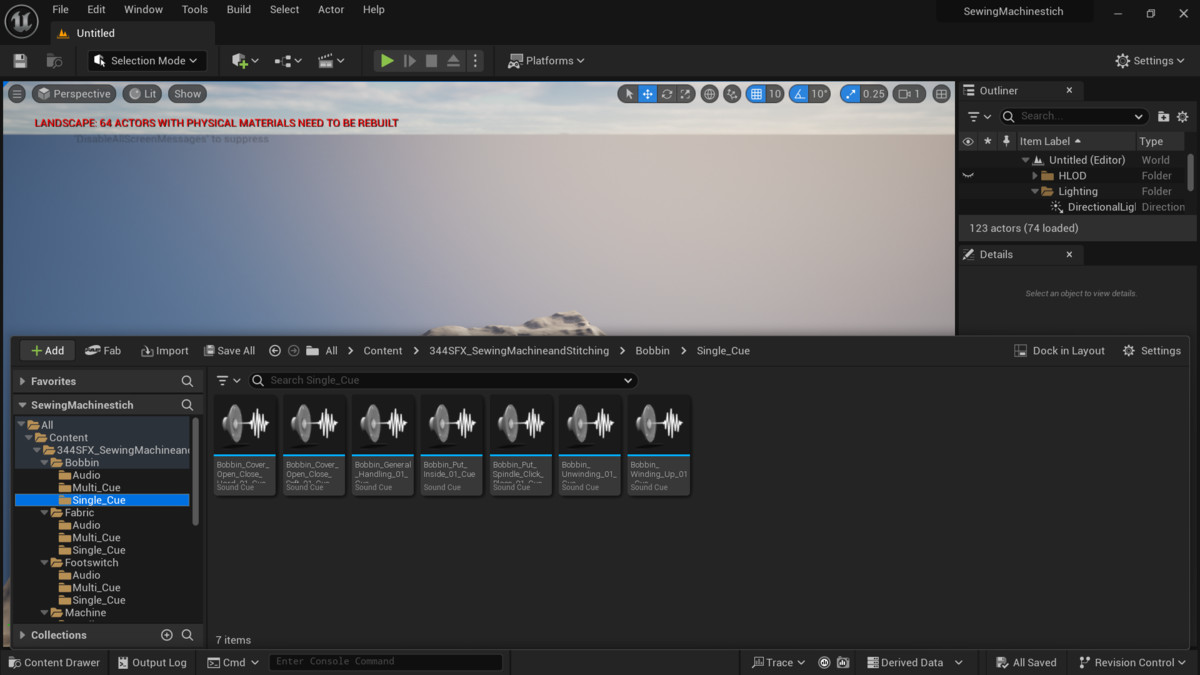This screenshot has height=675, width=1200.
Task: Toggle rotation angle snapping
Action: pos(799,94)
